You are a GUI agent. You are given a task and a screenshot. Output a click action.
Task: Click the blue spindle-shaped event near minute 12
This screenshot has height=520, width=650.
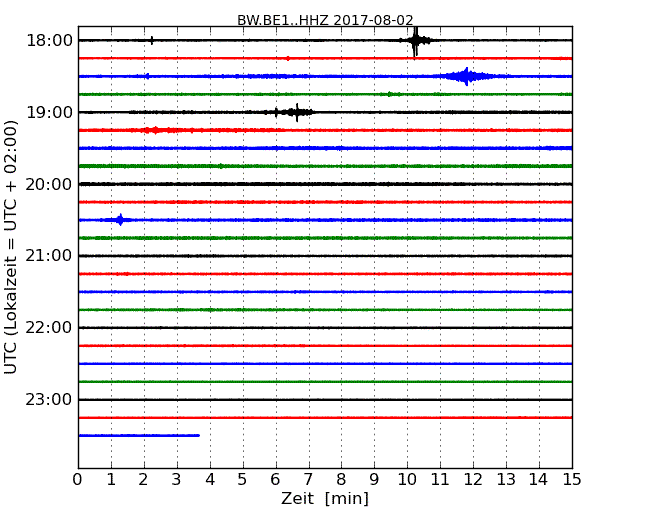pyautogui.click(x=467, y=76)
